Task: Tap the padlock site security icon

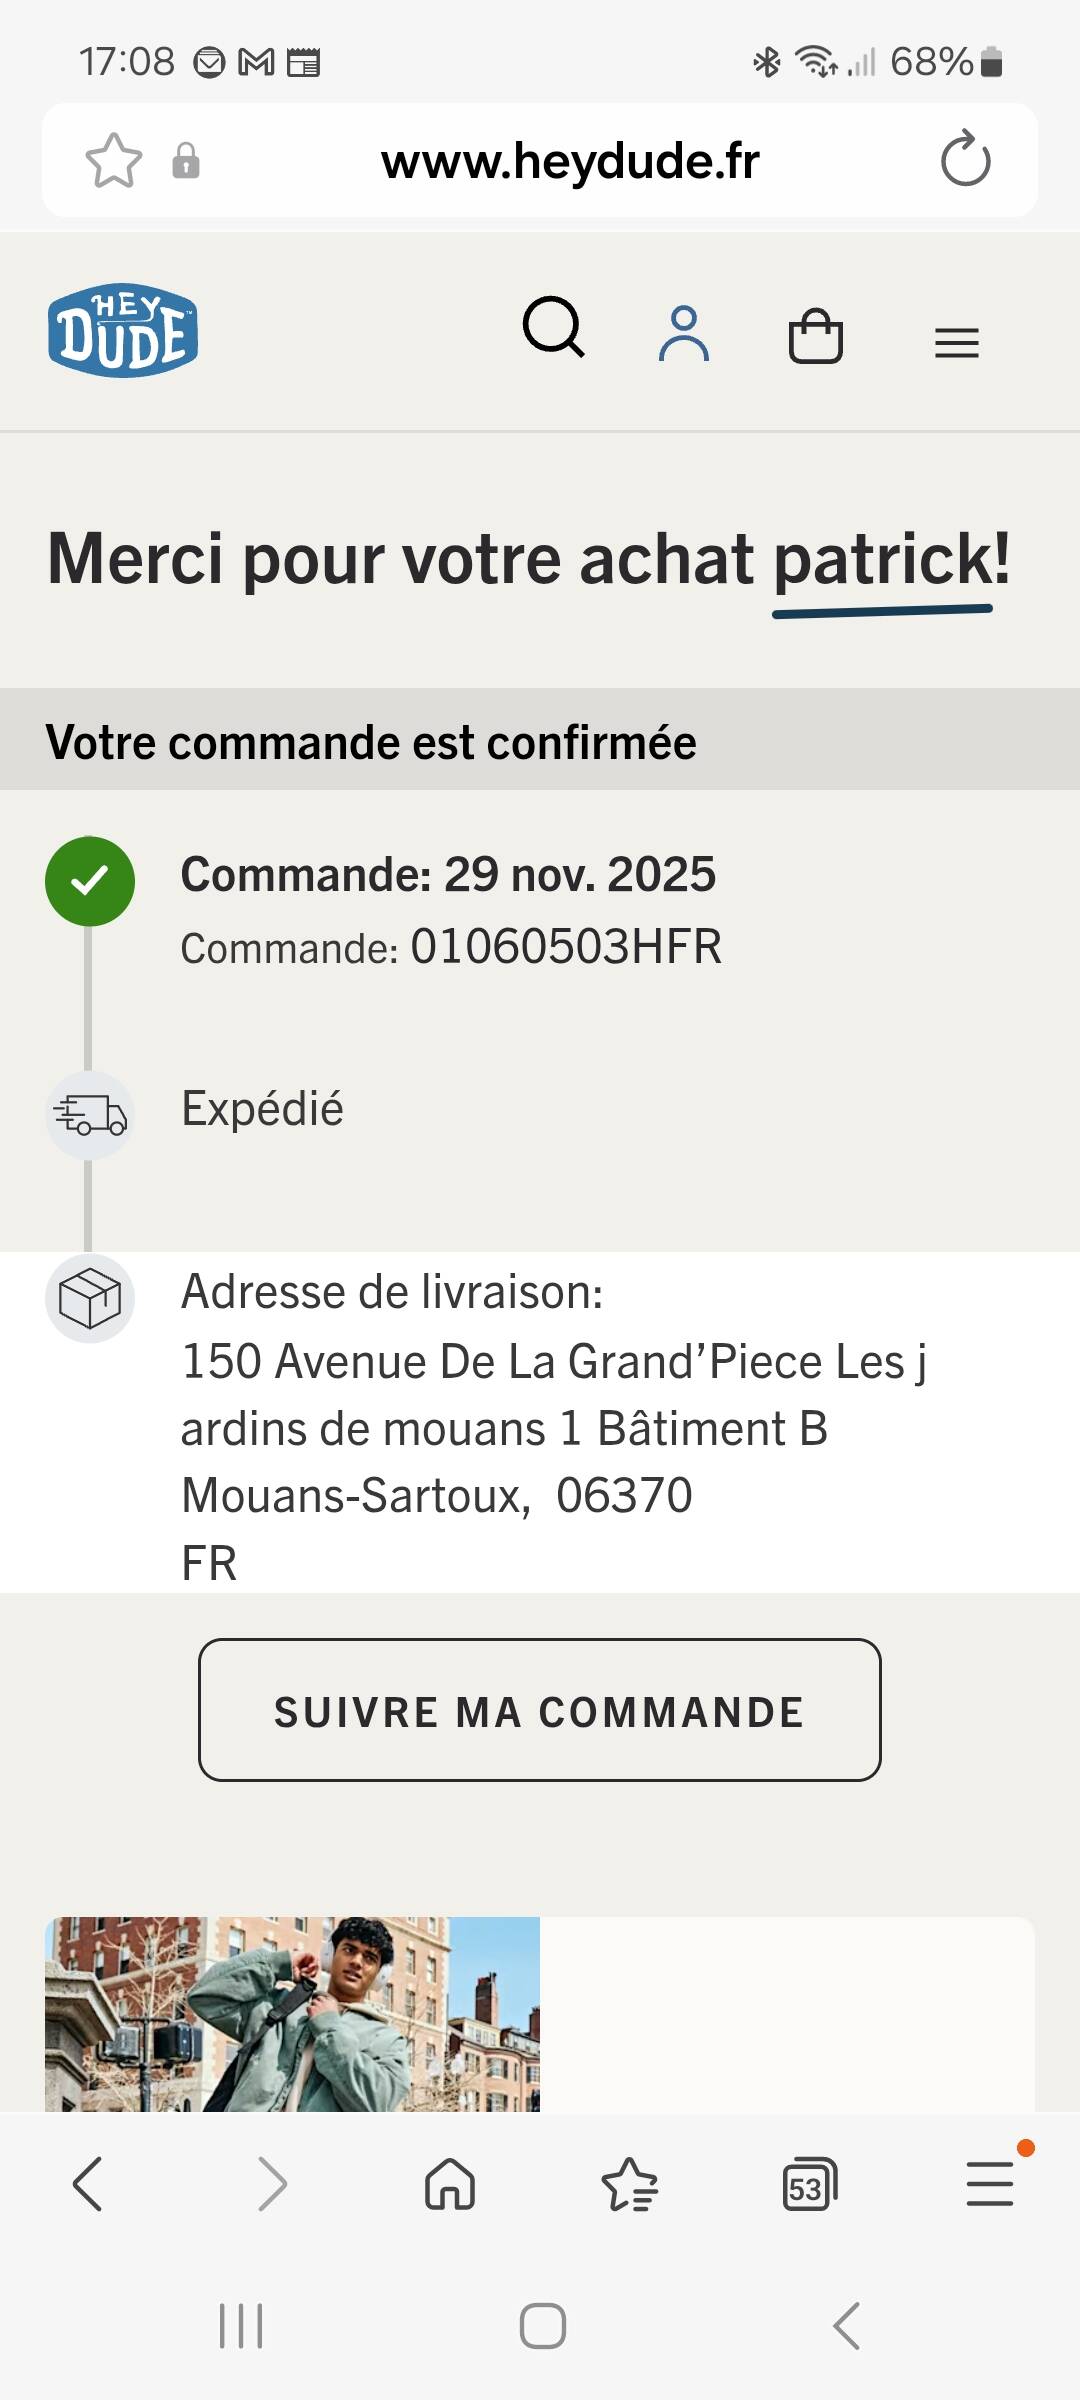Action: (186, 161)
